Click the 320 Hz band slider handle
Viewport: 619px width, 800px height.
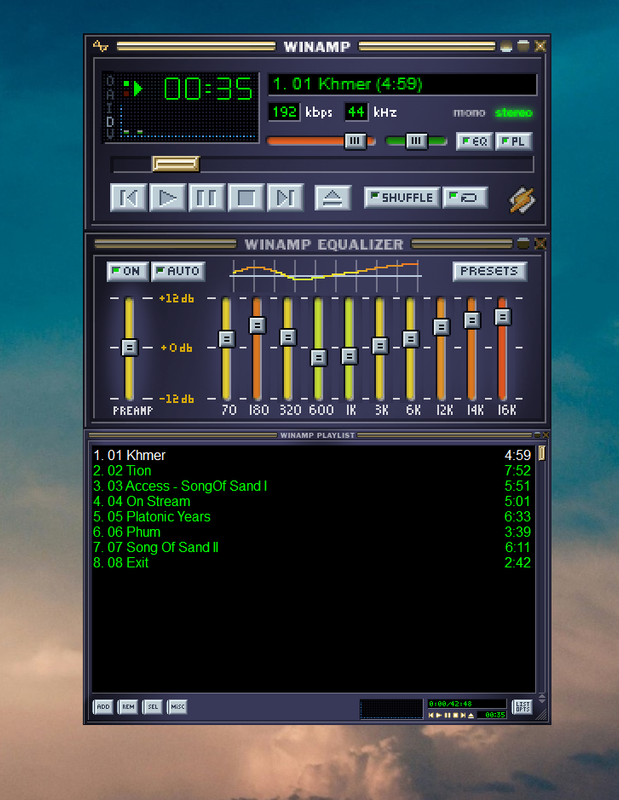click(288, 337)
